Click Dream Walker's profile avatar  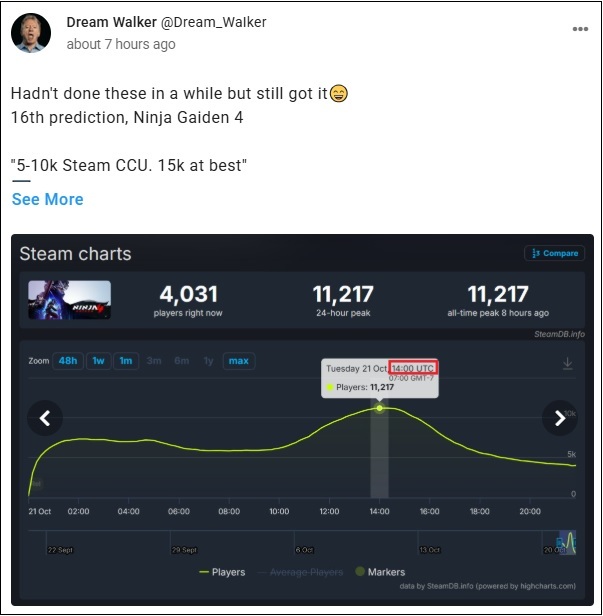[x=32, y=33]
